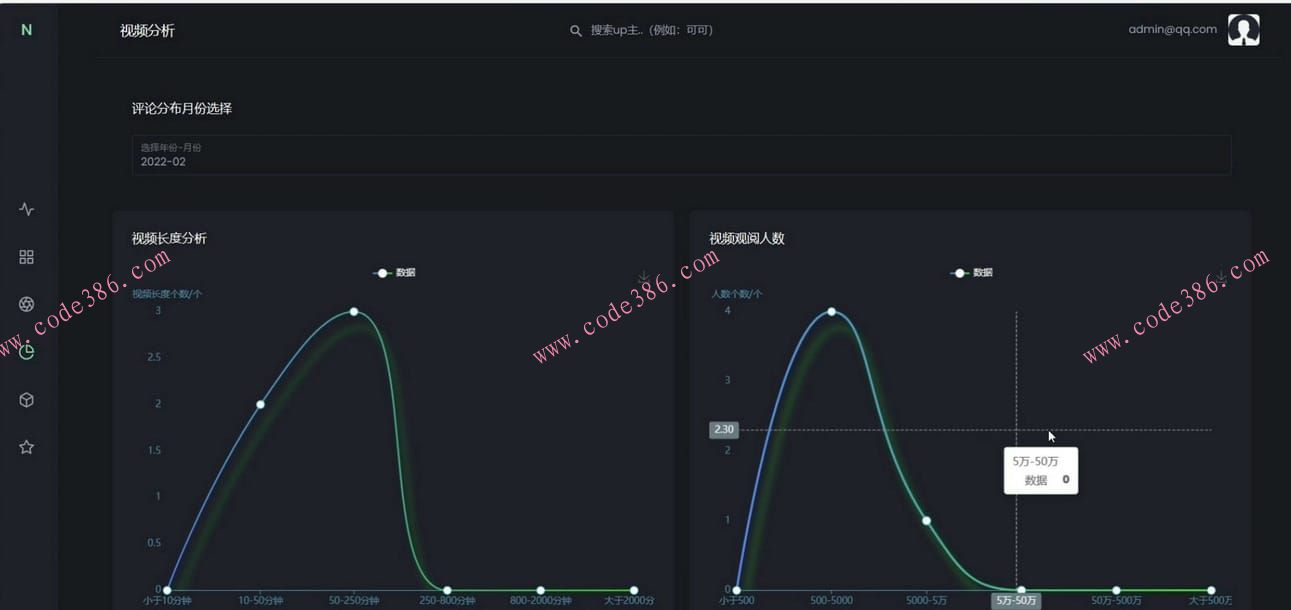Open the activity pulse sidebar icon
The width and height of the screenshot is (1291, 610).
[x=27, y=209]
